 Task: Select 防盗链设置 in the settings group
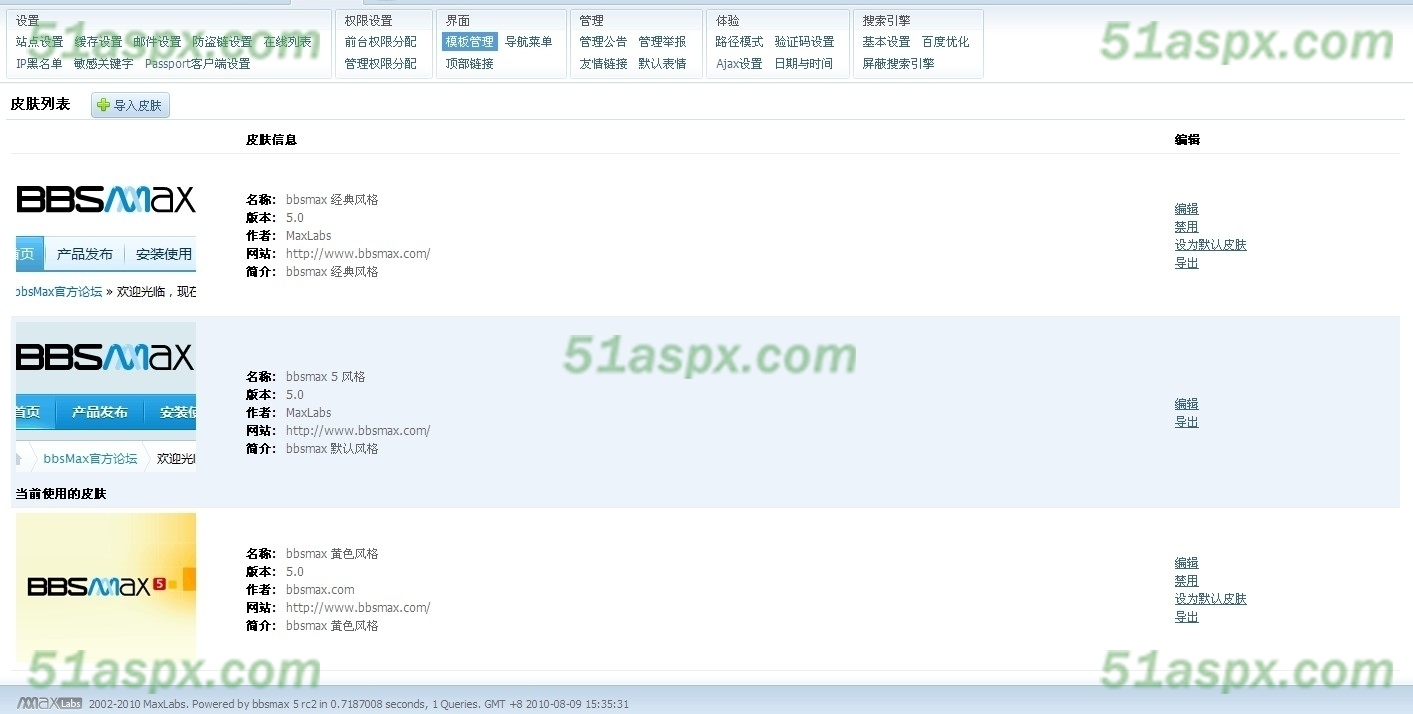point(222,42)
